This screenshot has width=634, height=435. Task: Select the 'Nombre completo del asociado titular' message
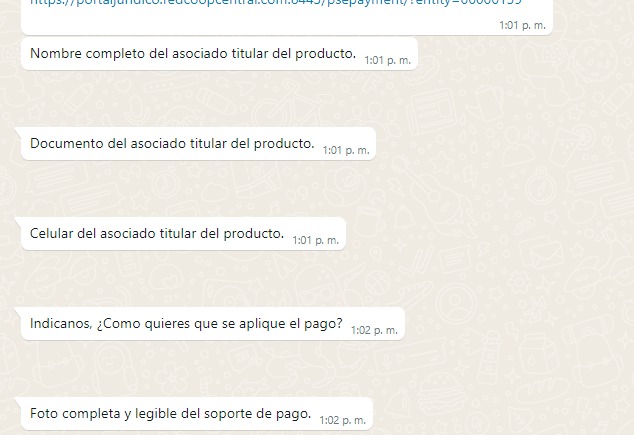(x=193, y=53)
